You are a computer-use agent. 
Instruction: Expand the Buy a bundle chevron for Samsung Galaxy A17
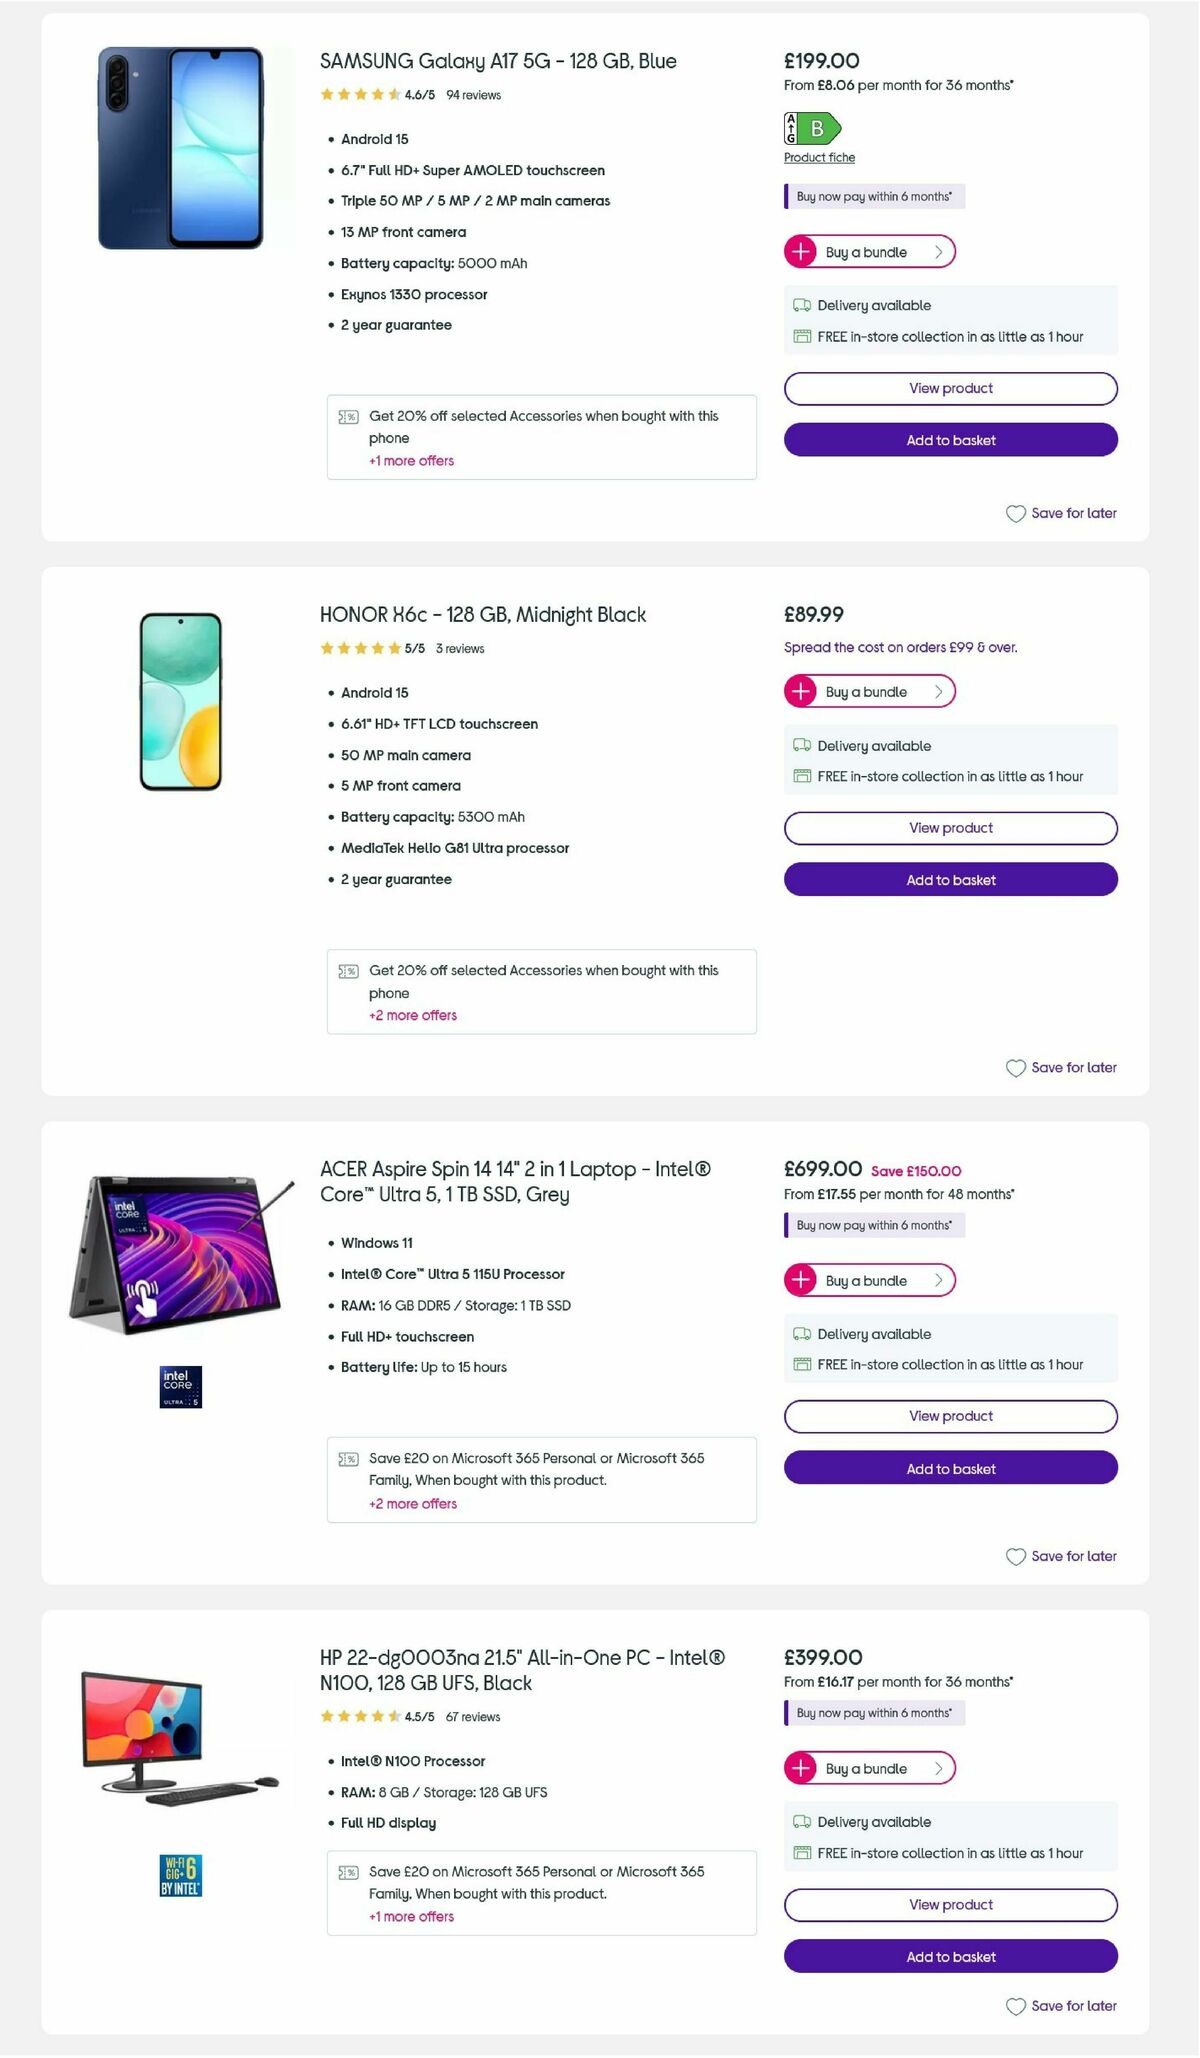[x=938, y=252]
